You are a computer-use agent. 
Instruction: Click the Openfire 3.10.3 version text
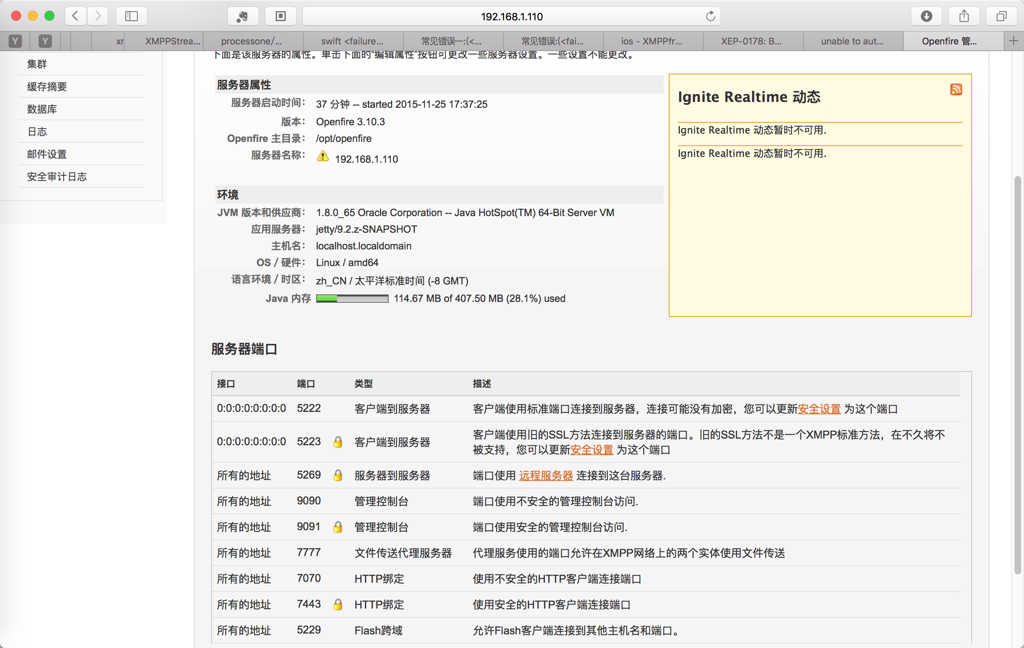coord(351,122)
